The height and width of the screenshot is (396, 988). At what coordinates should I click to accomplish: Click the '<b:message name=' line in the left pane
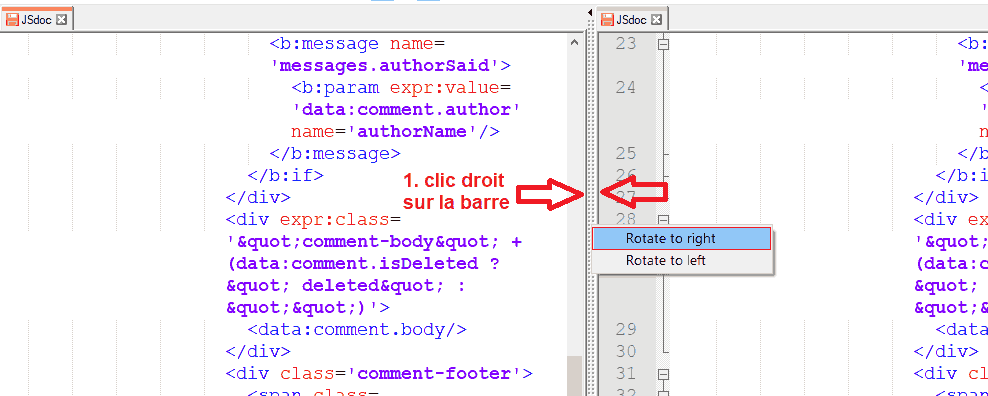tap(357, 44)
